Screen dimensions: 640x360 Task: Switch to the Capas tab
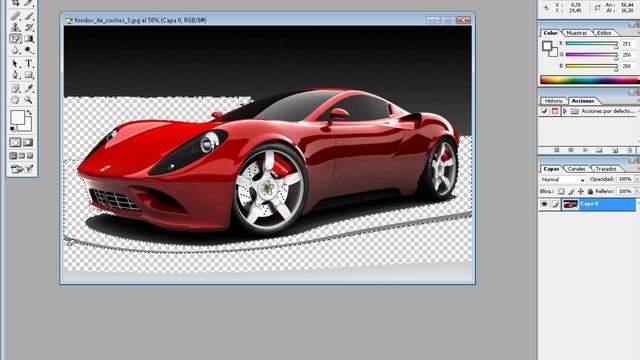(x=551, y=169)
